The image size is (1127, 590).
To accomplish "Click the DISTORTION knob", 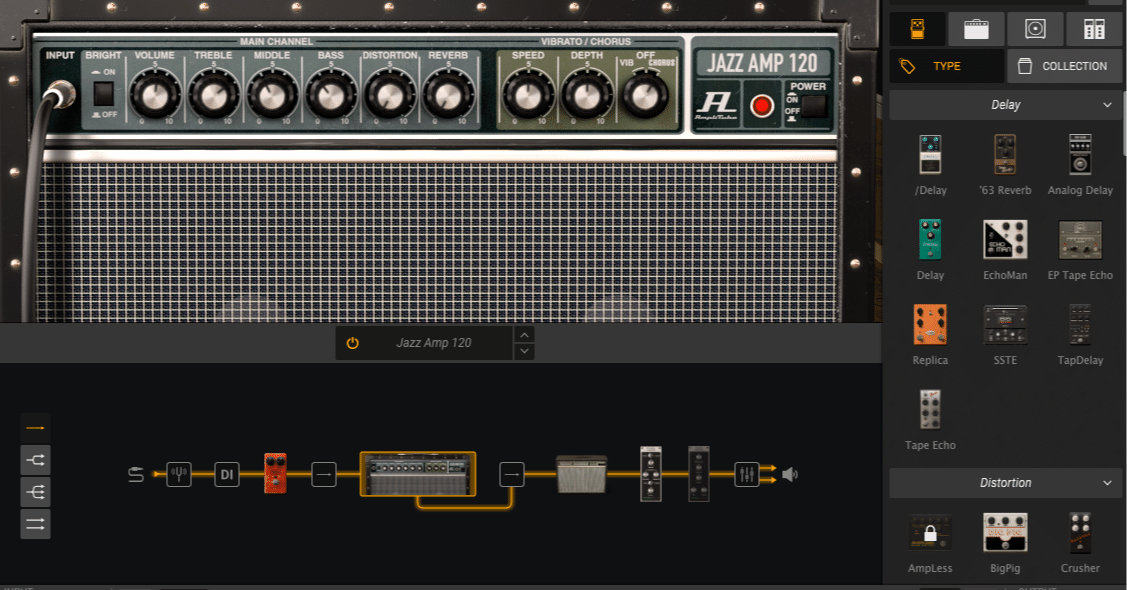I will [390, 96].
